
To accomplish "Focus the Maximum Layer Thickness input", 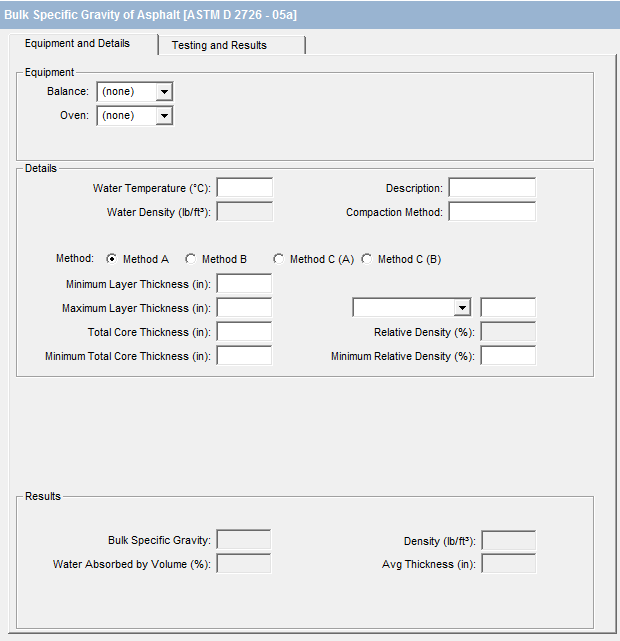I will (x=245, y=308).
